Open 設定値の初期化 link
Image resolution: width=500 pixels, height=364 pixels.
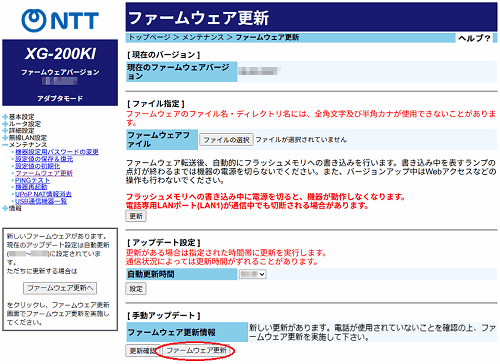[x=38, y=166]
